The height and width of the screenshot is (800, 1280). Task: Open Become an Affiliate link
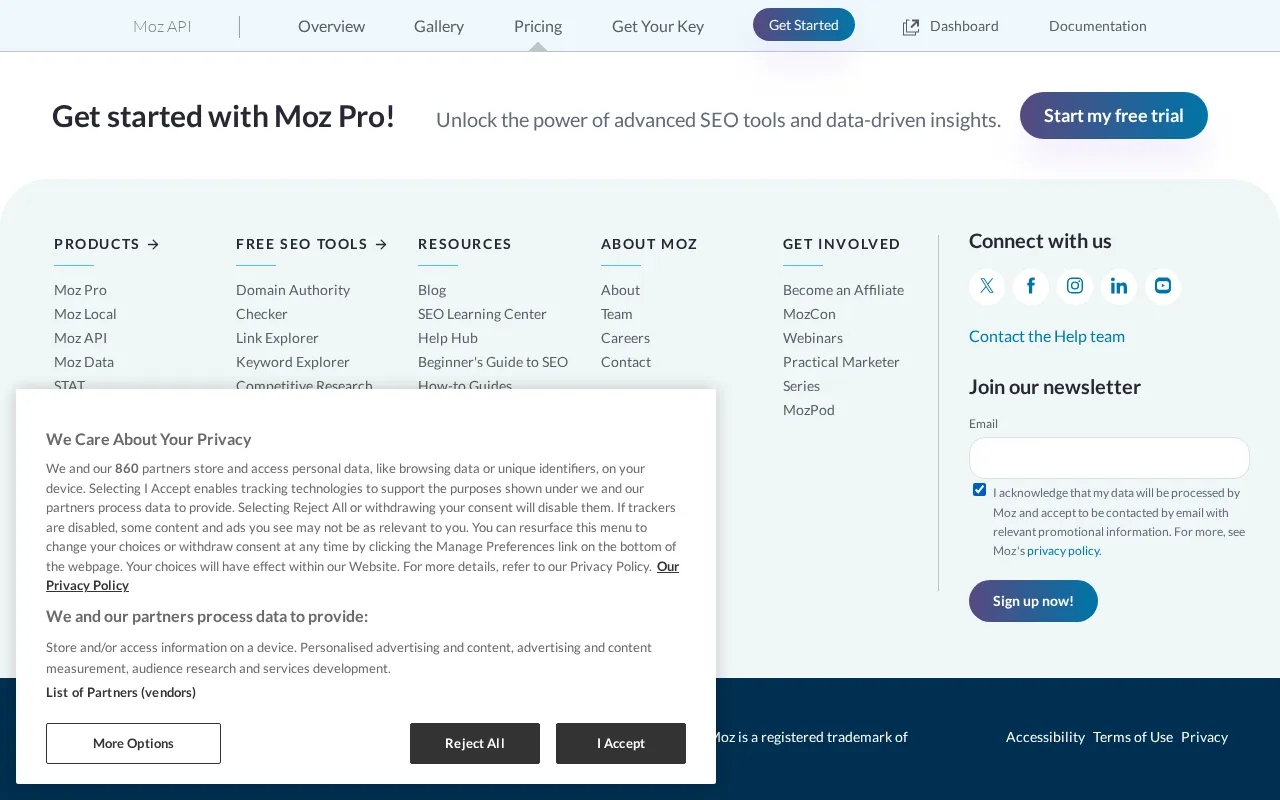coord(843,290)
